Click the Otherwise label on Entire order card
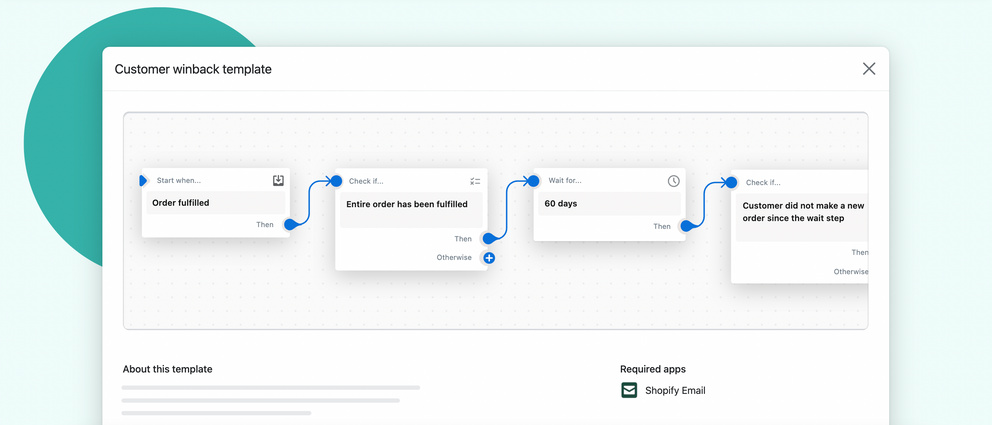 pyautogui.click(x=454, y=258)
